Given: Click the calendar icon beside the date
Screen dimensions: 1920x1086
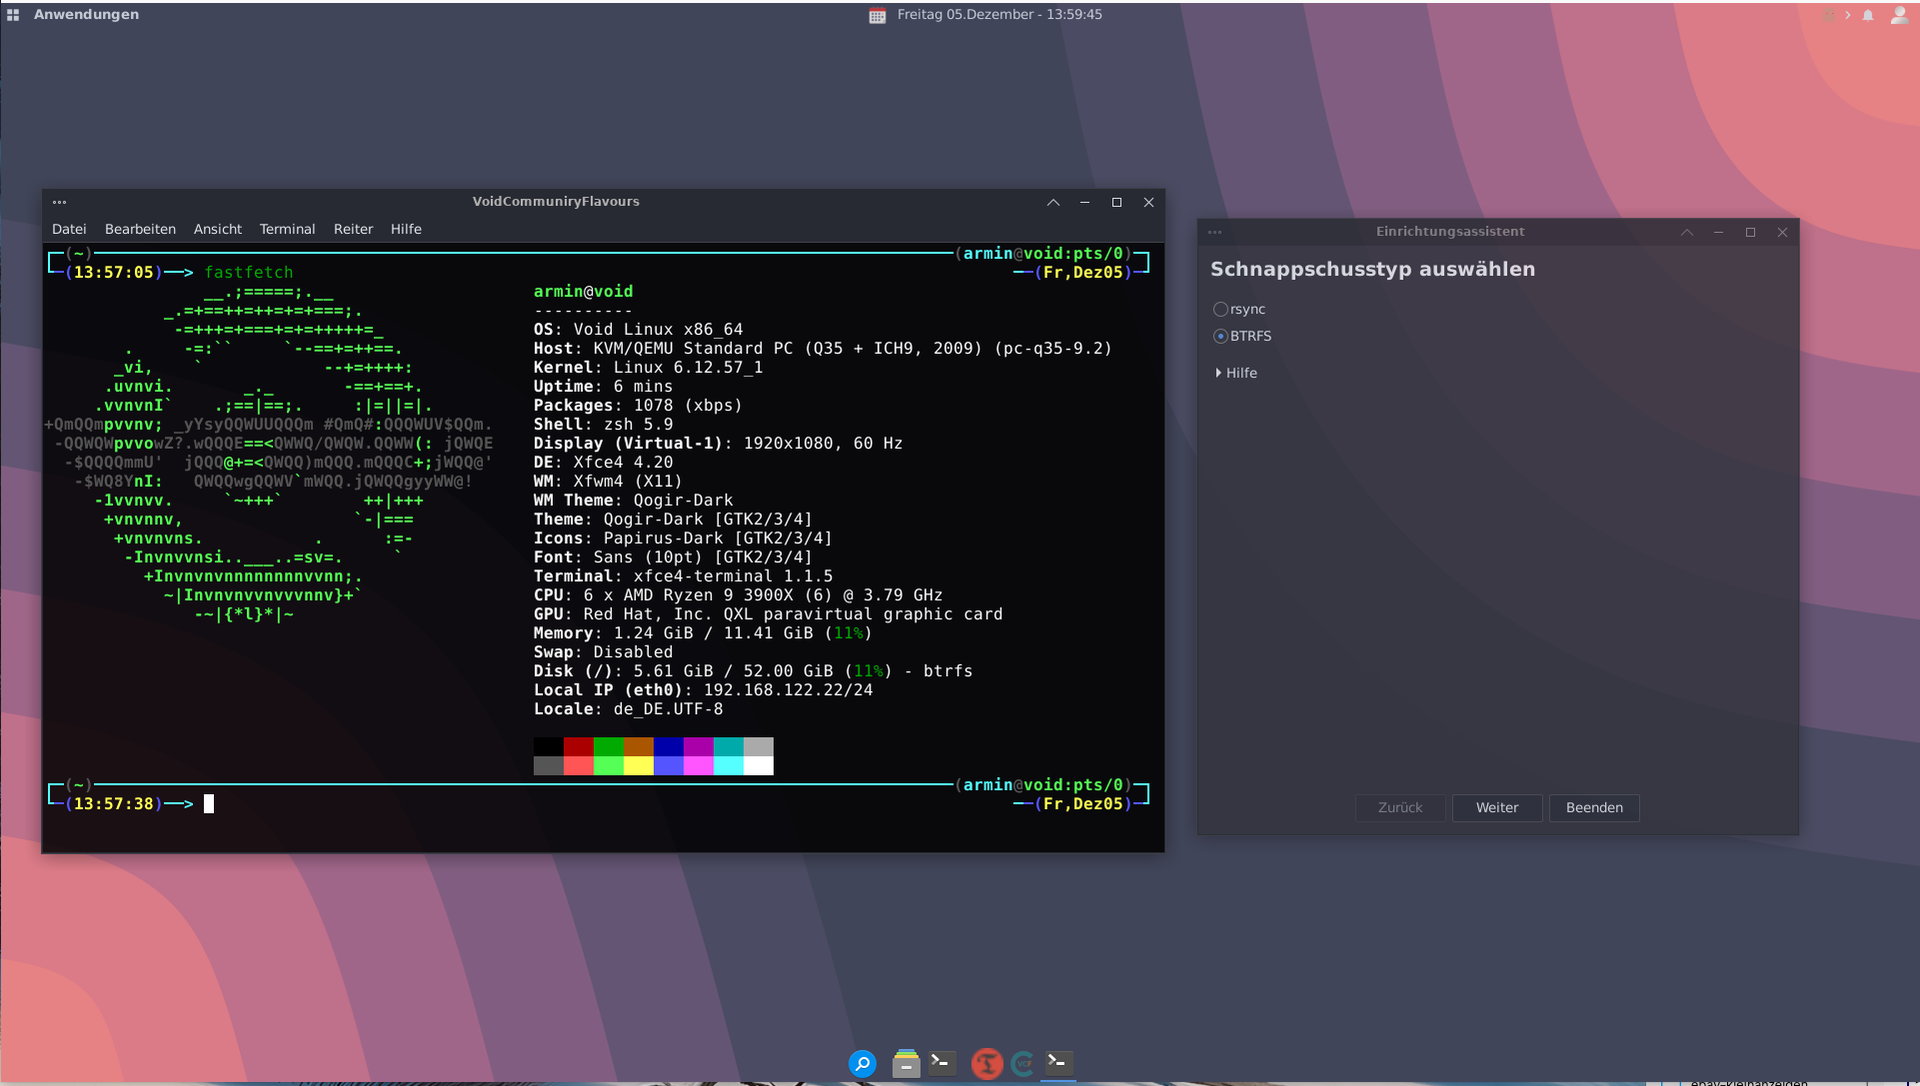Looking at the screenshot, I should pos(877,15).
